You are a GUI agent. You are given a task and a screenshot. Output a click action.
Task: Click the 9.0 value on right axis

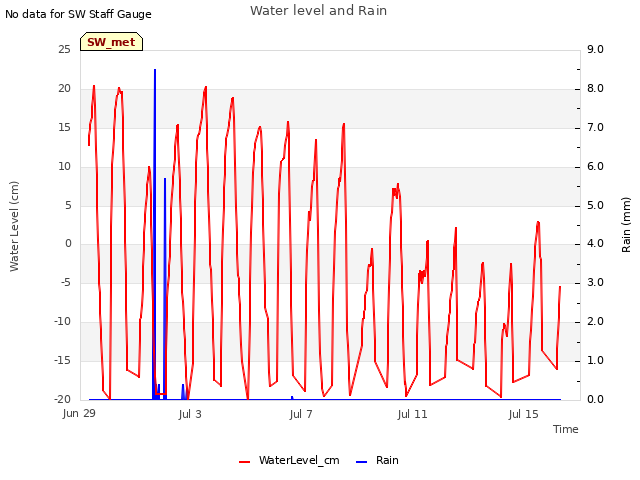[595, 49]
